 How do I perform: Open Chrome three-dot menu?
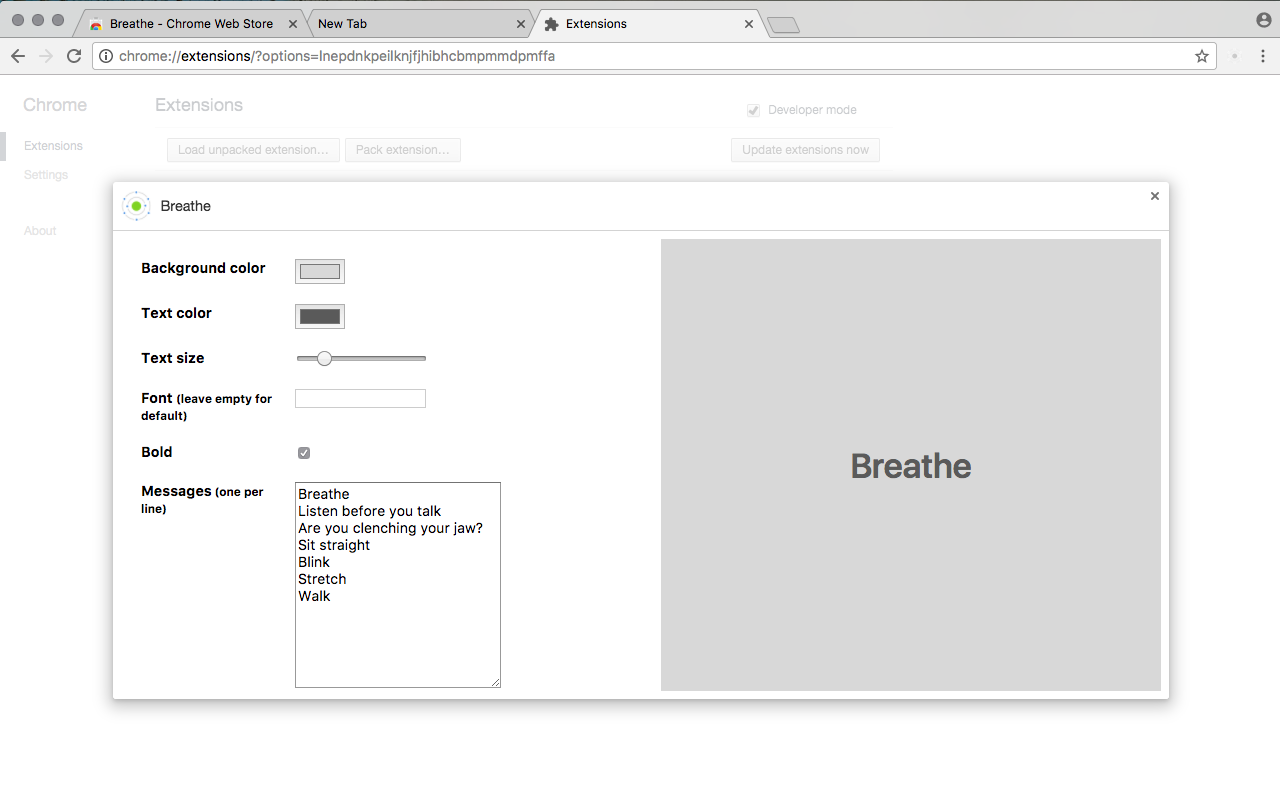[x=1262, y=56]
